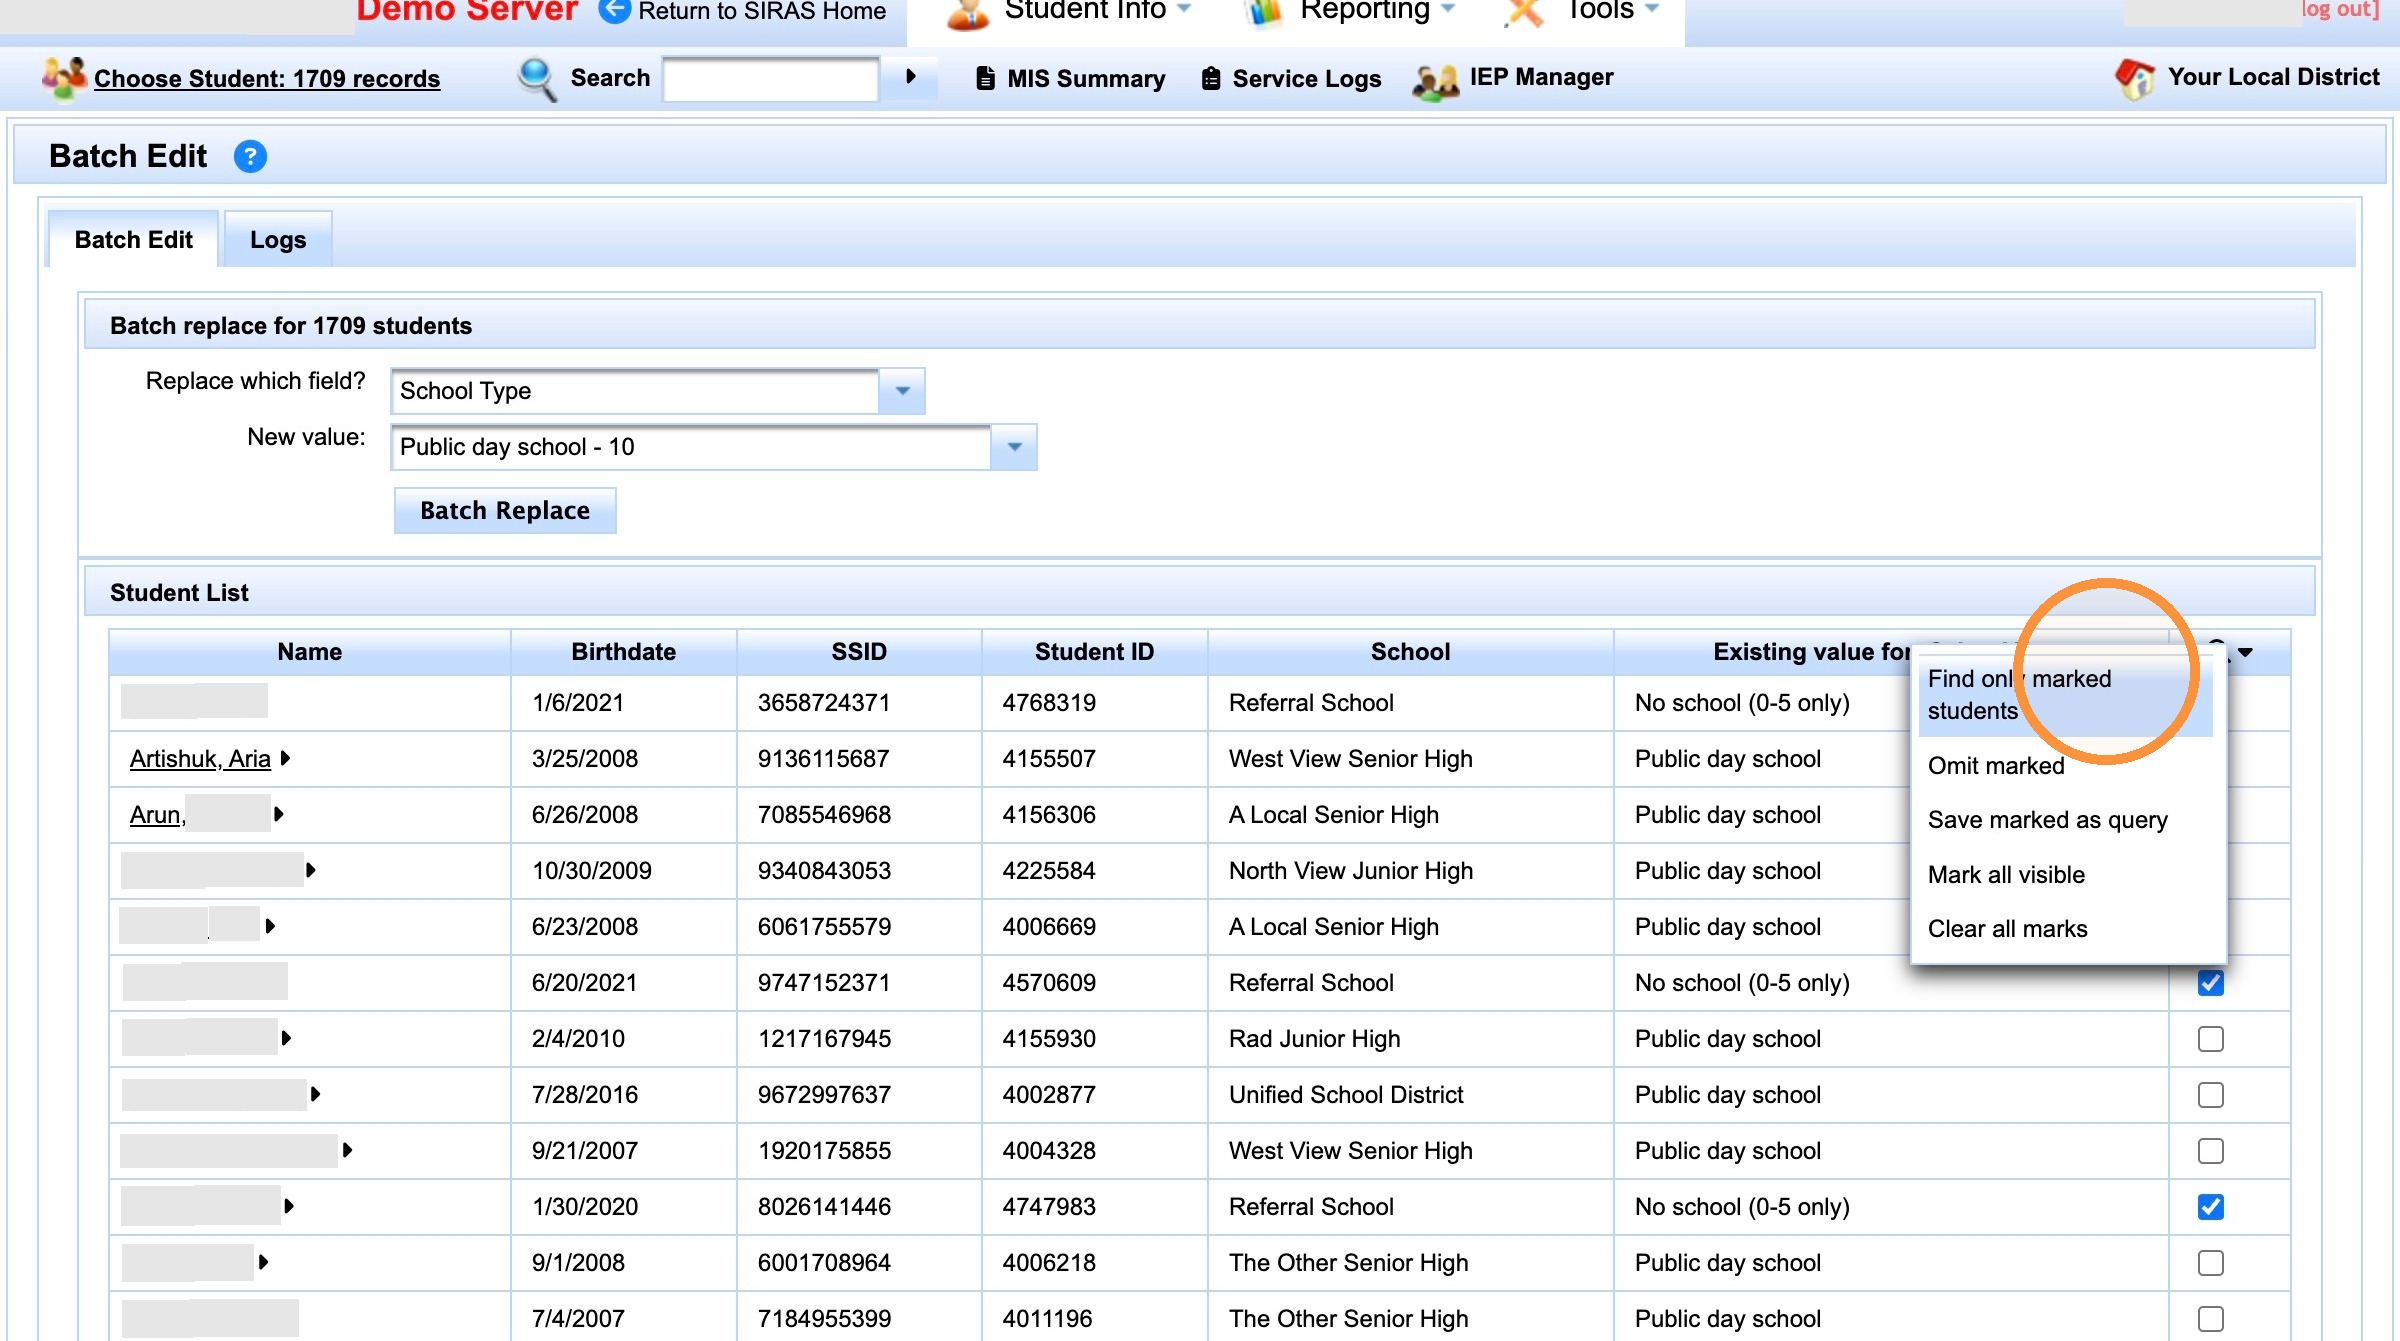Open Service Logs
The image size is (2400, 1341).
1307,79
